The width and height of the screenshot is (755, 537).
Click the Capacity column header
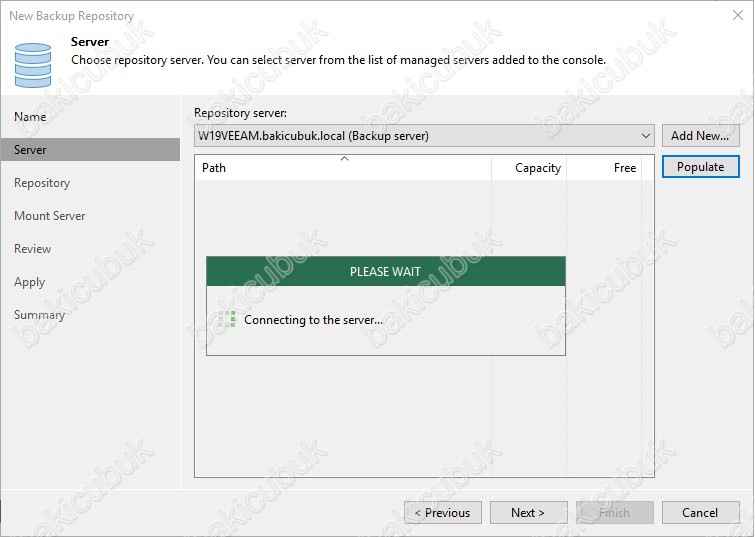529,168
